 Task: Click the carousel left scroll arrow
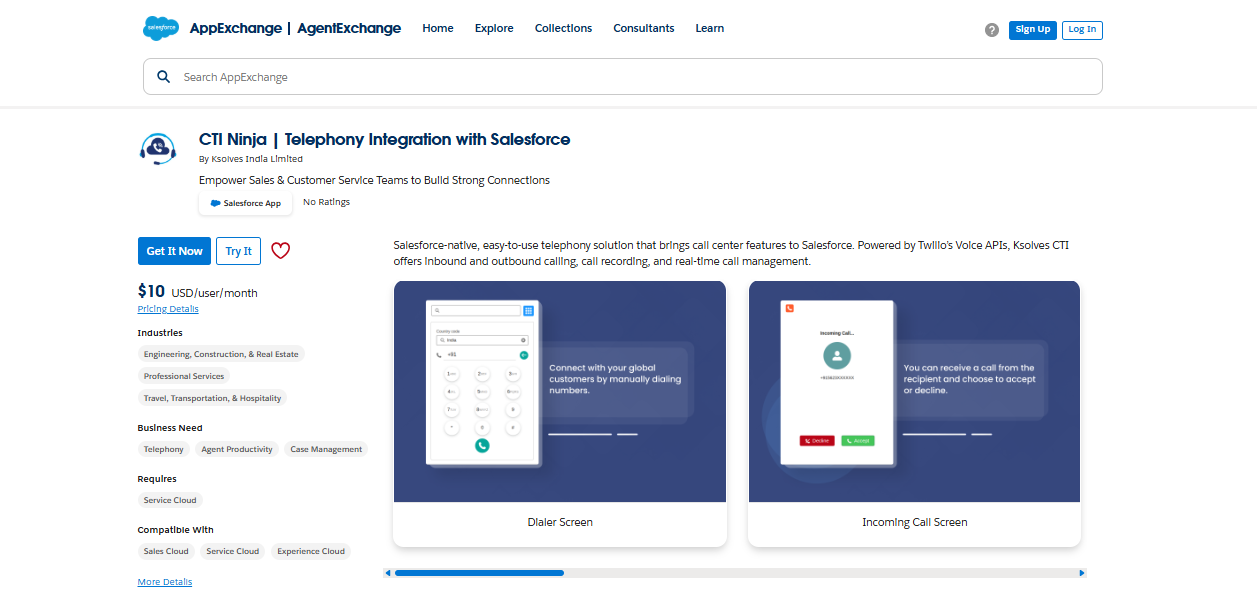388,573
